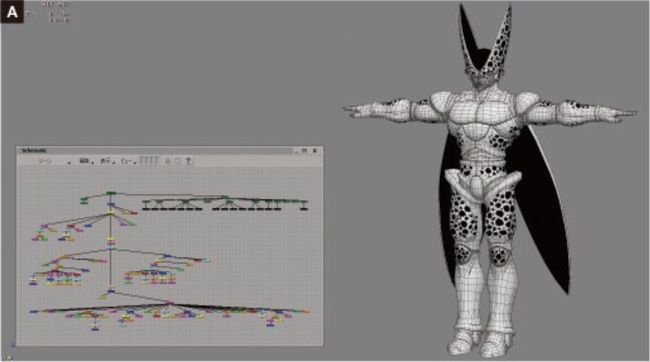Close the Schematic window
This screenshot has height=362, width=650.
(315, 151)
